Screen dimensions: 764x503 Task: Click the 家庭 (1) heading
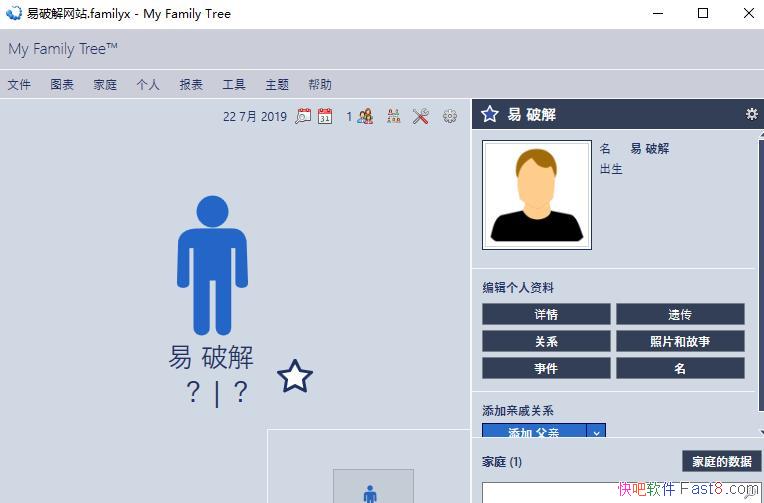(502, 462)
